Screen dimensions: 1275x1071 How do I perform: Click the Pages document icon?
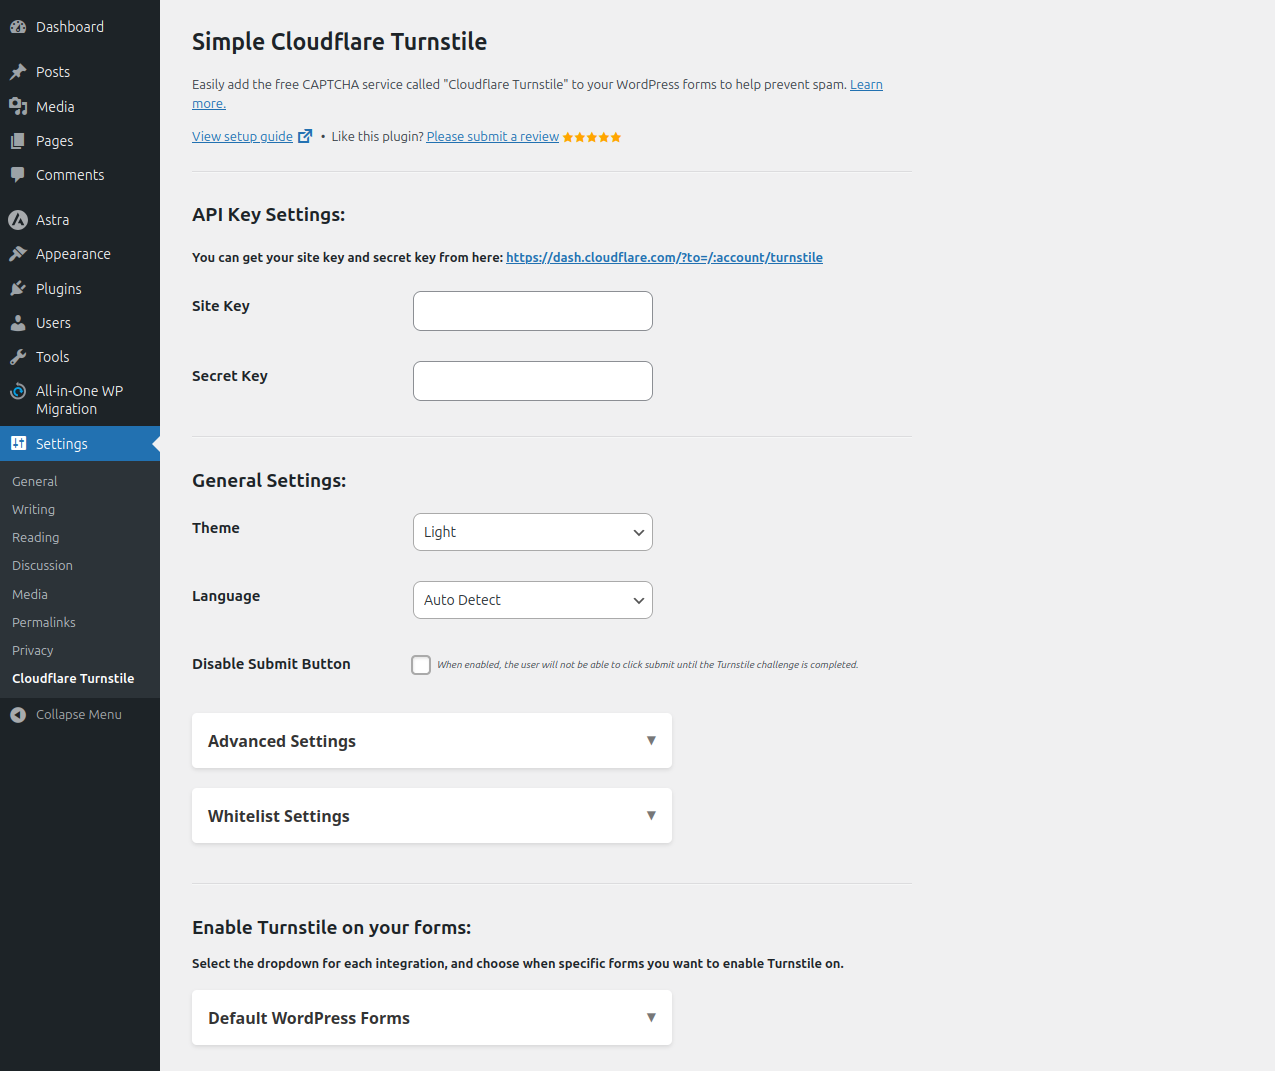18,141
